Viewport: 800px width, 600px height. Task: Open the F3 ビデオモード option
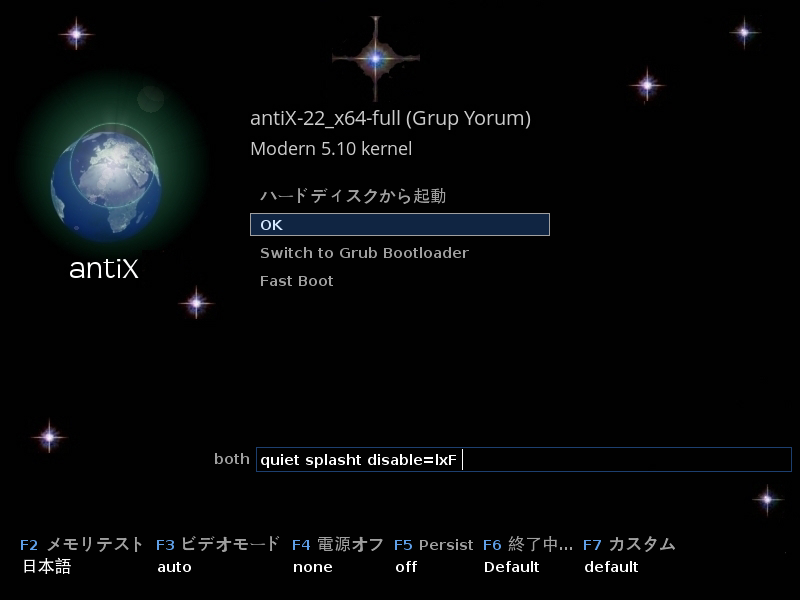(218, 544)
